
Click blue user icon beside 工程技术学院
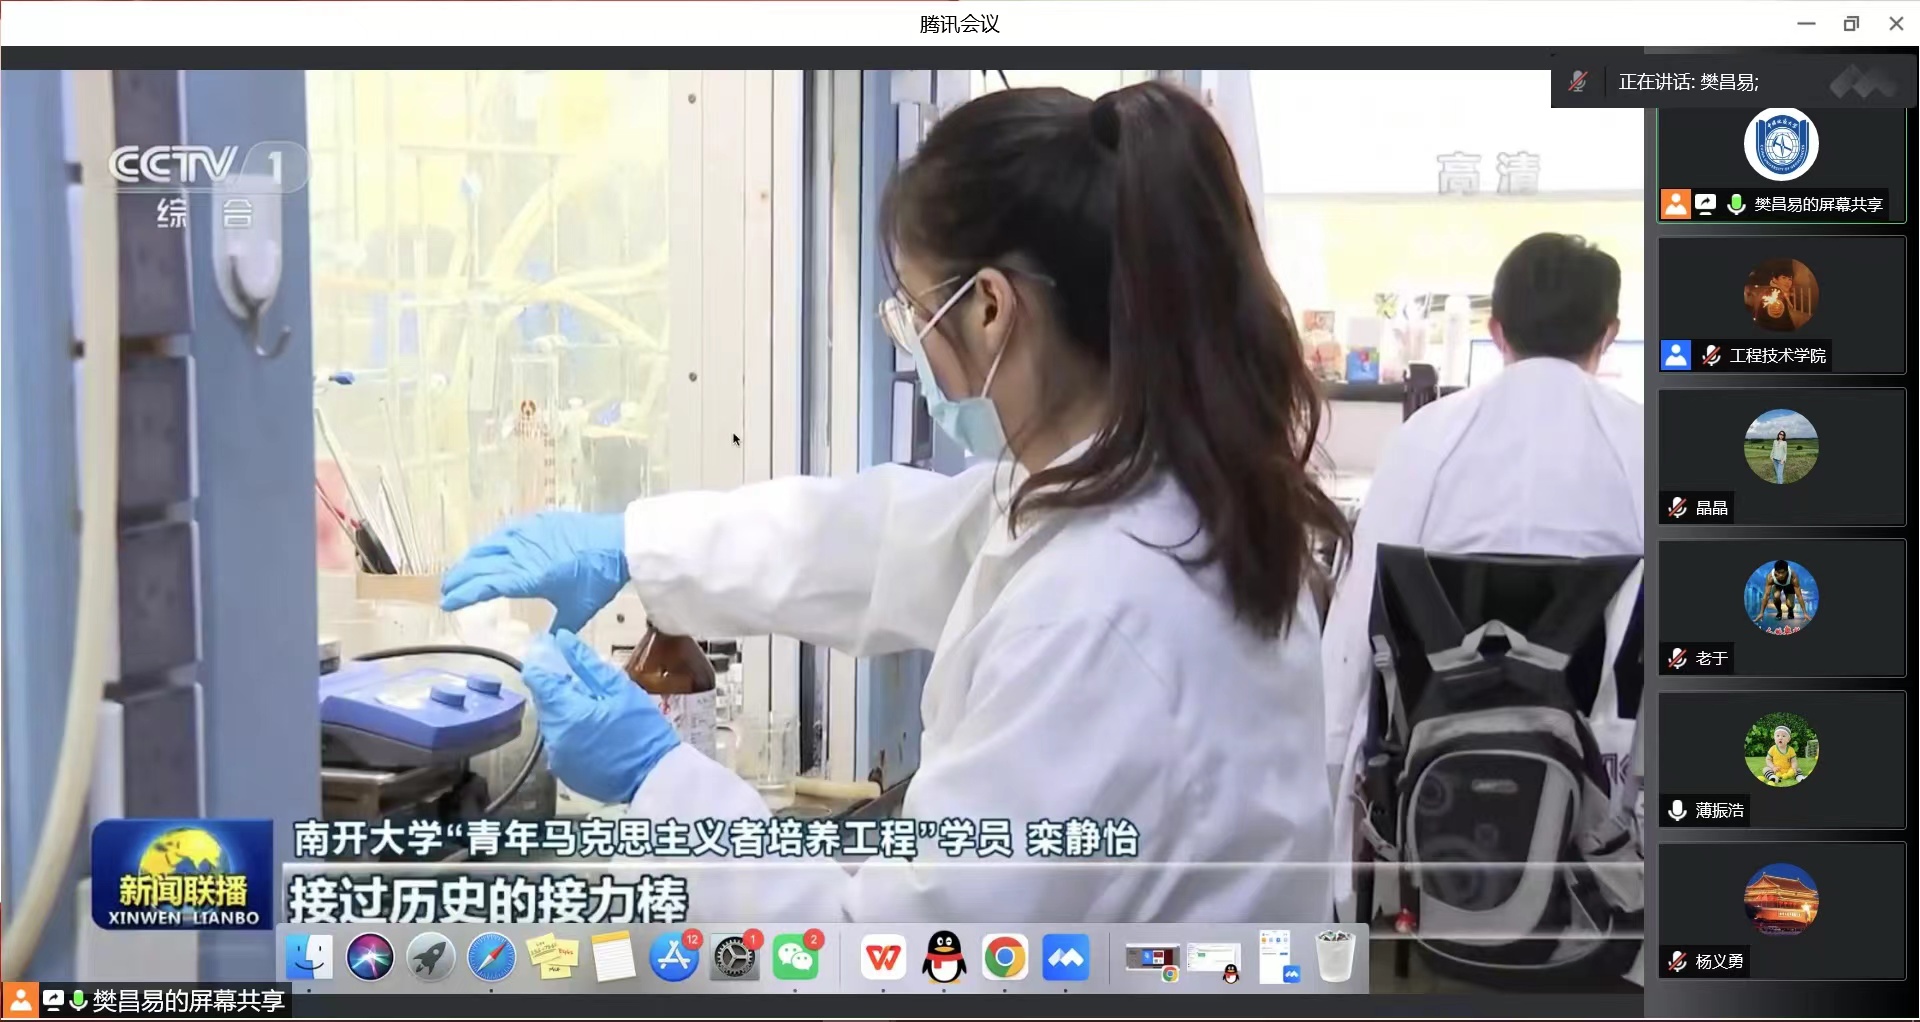point(1676,355)
